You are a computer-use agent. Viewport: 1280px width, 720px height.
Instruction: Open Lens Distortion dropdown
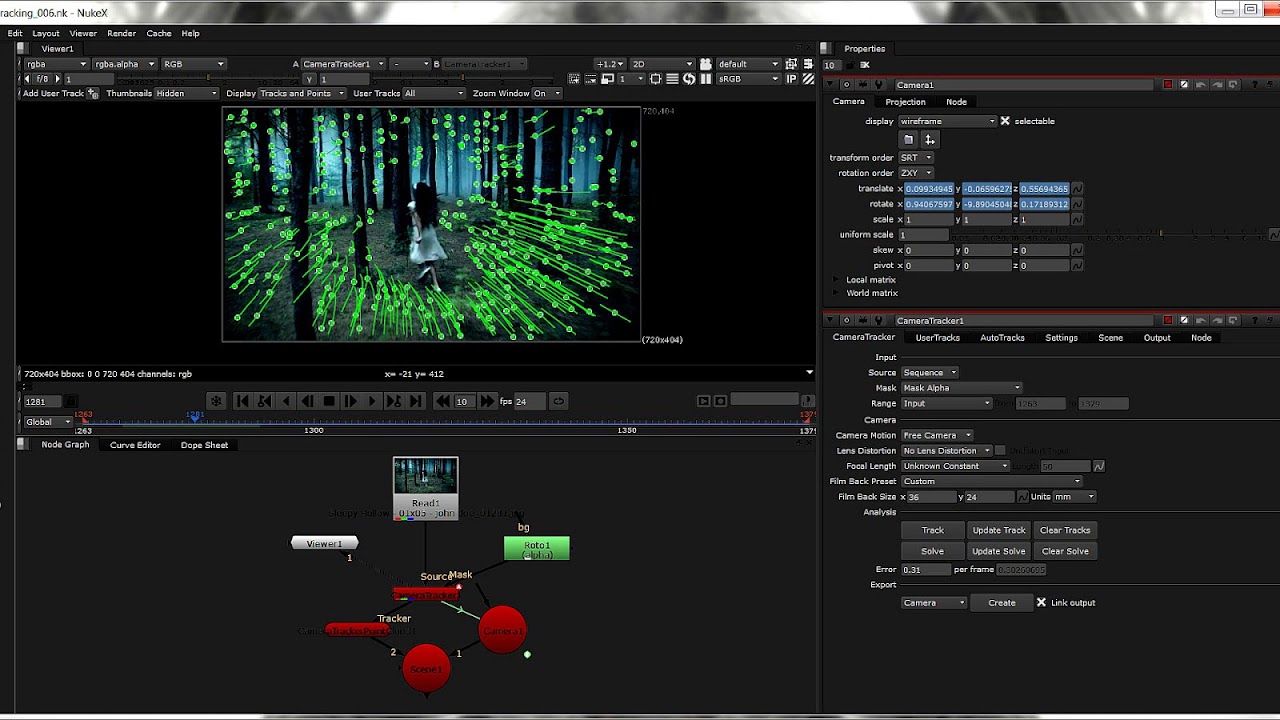point(946,451)
